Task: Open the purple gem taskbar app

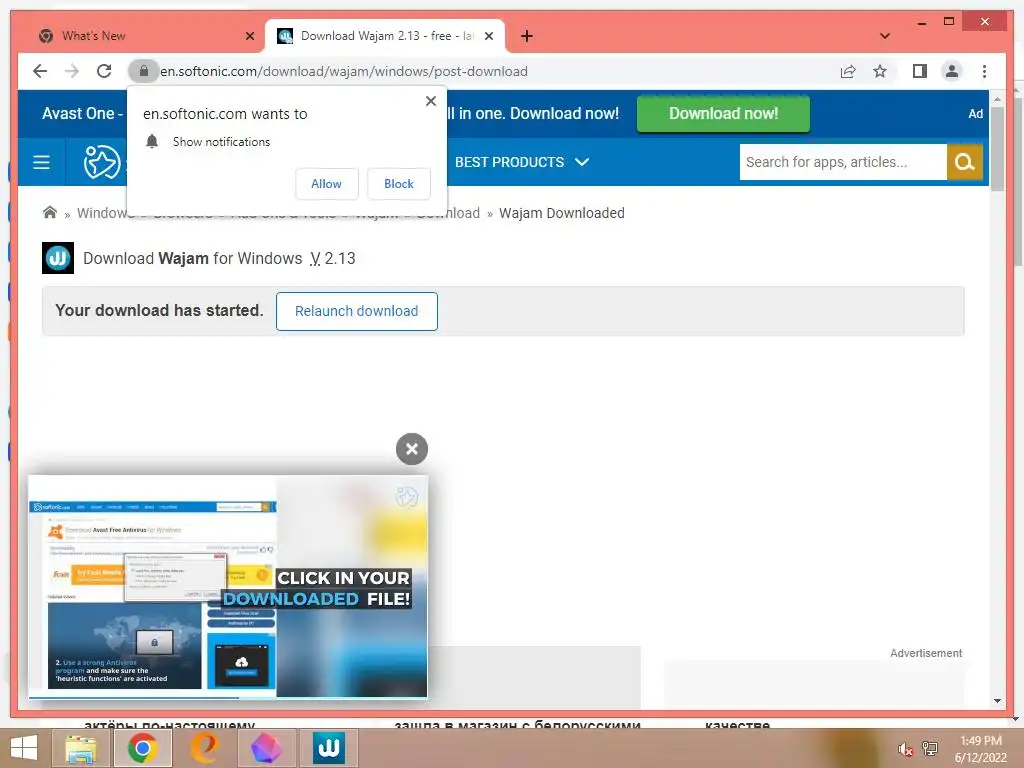Action: [x=266, y=748]
